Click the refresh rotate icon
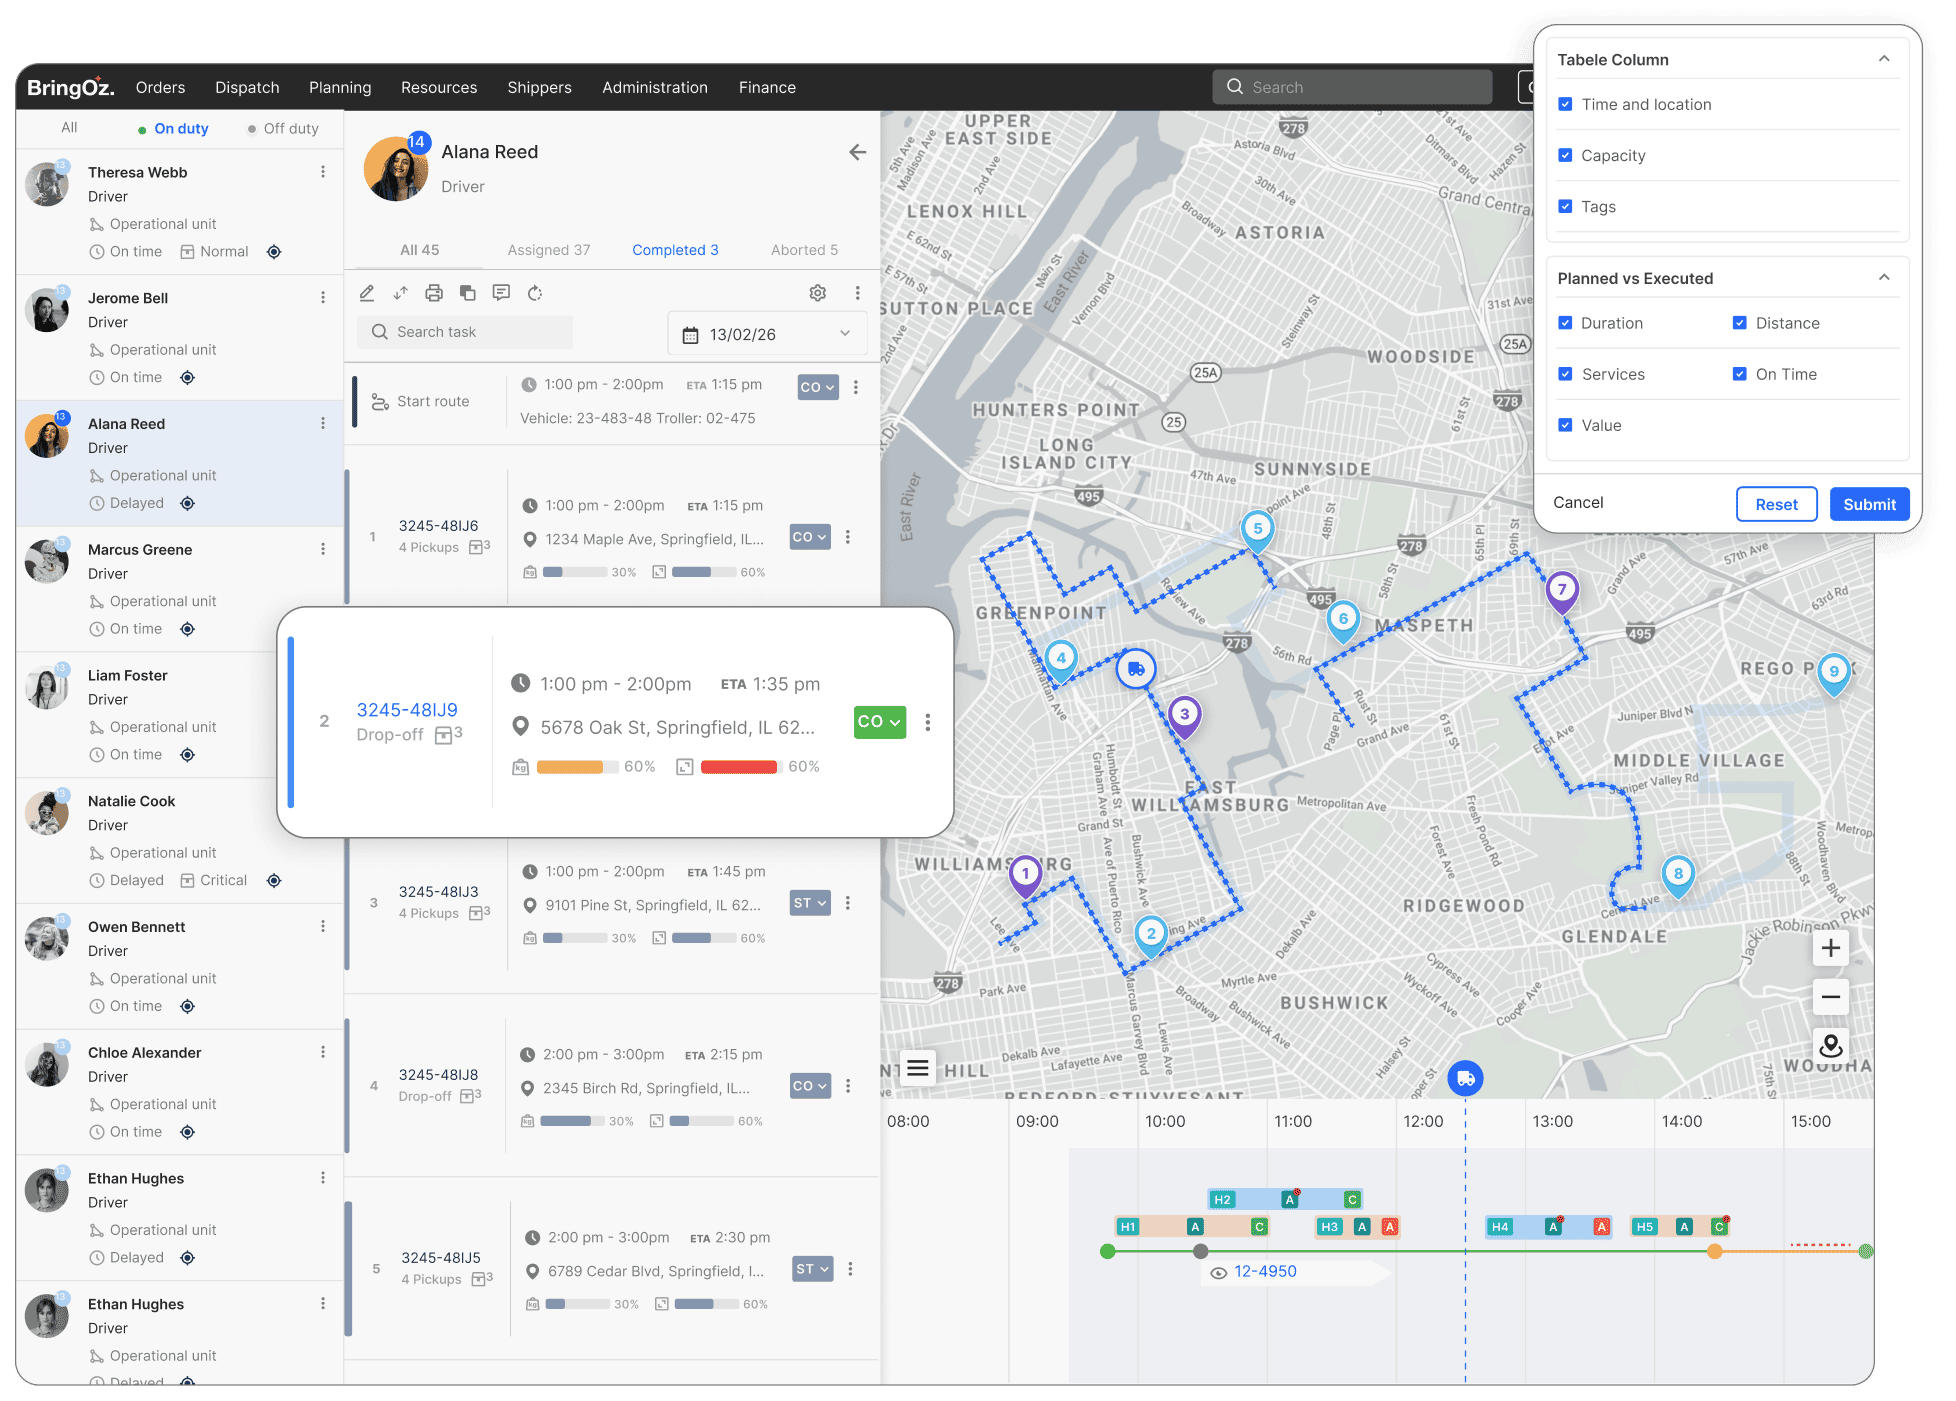 (535, 293)
